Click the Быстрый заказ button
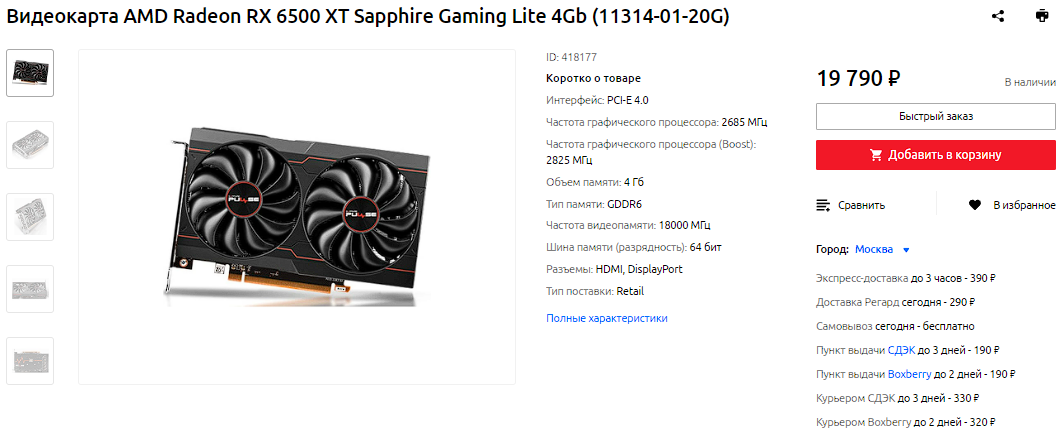The height and width of the screenshot is (435, 1059). (x=935, y=116)
